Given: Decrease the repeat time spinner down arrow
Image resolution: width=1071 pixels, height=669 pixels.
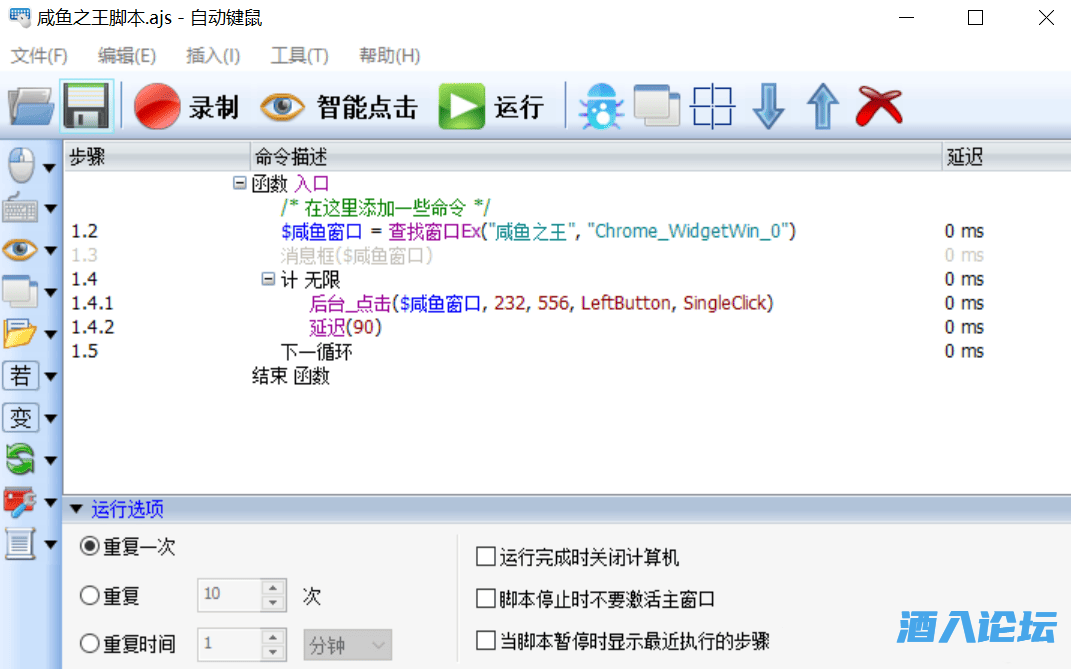Looking at the screenshot, I should 273,651.
